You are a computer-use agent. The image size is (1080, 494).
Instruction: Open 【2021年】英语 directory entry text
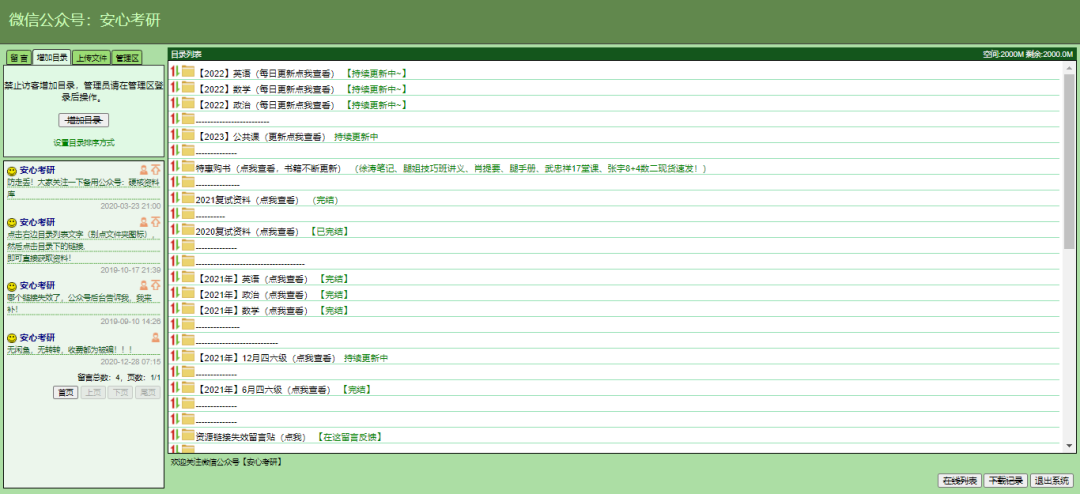click(251, 279)
